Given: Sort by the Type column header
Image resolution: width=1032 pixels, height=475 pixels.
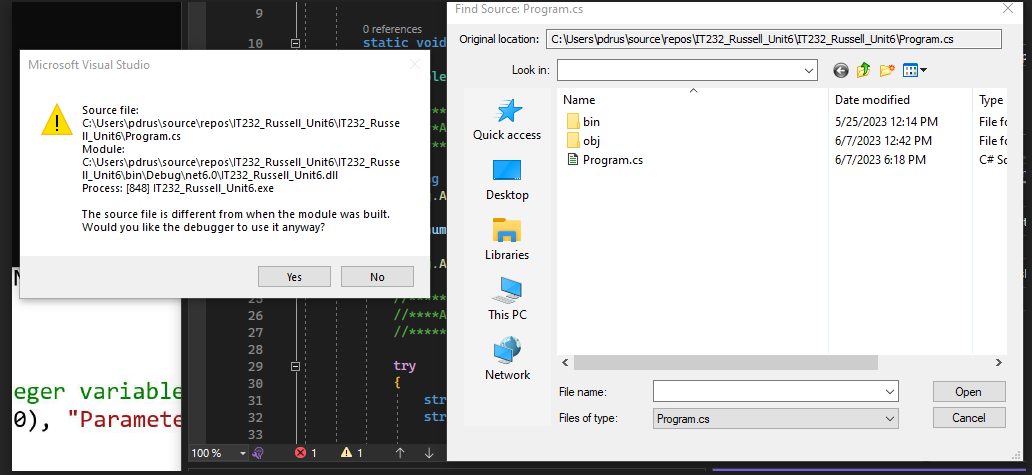Looking at the screenshot, I should coord(990,100).
